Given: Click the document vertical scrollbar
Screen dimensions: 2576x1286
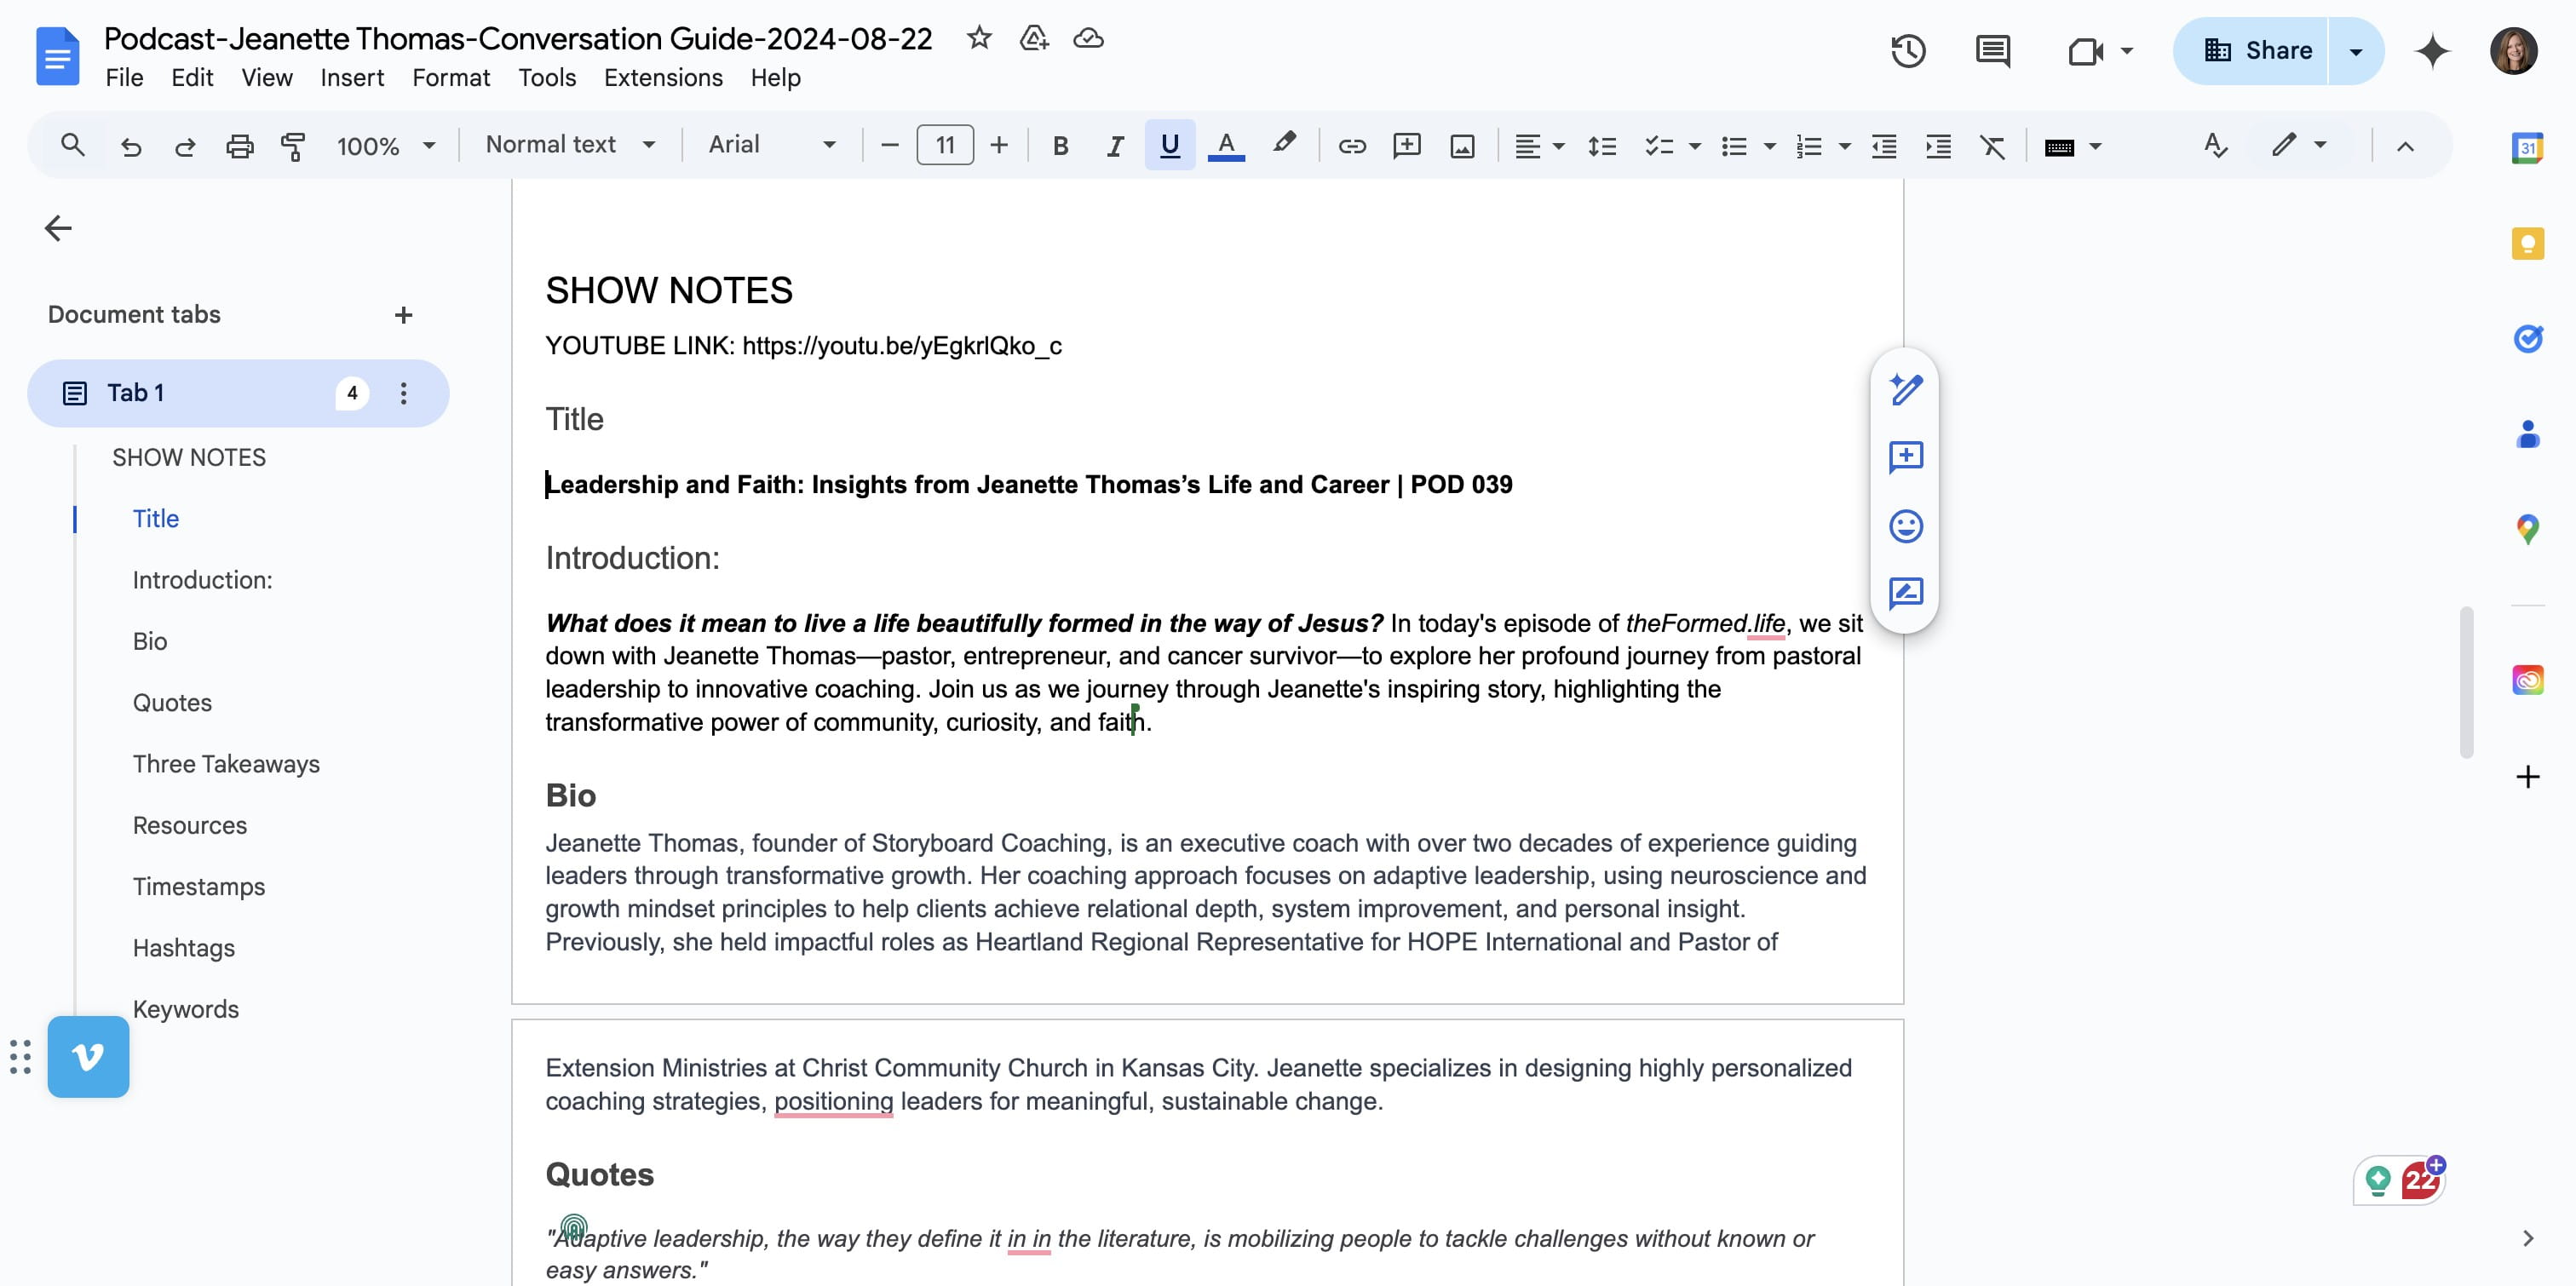Looking at the screenshot, I should pos(2467,682).
